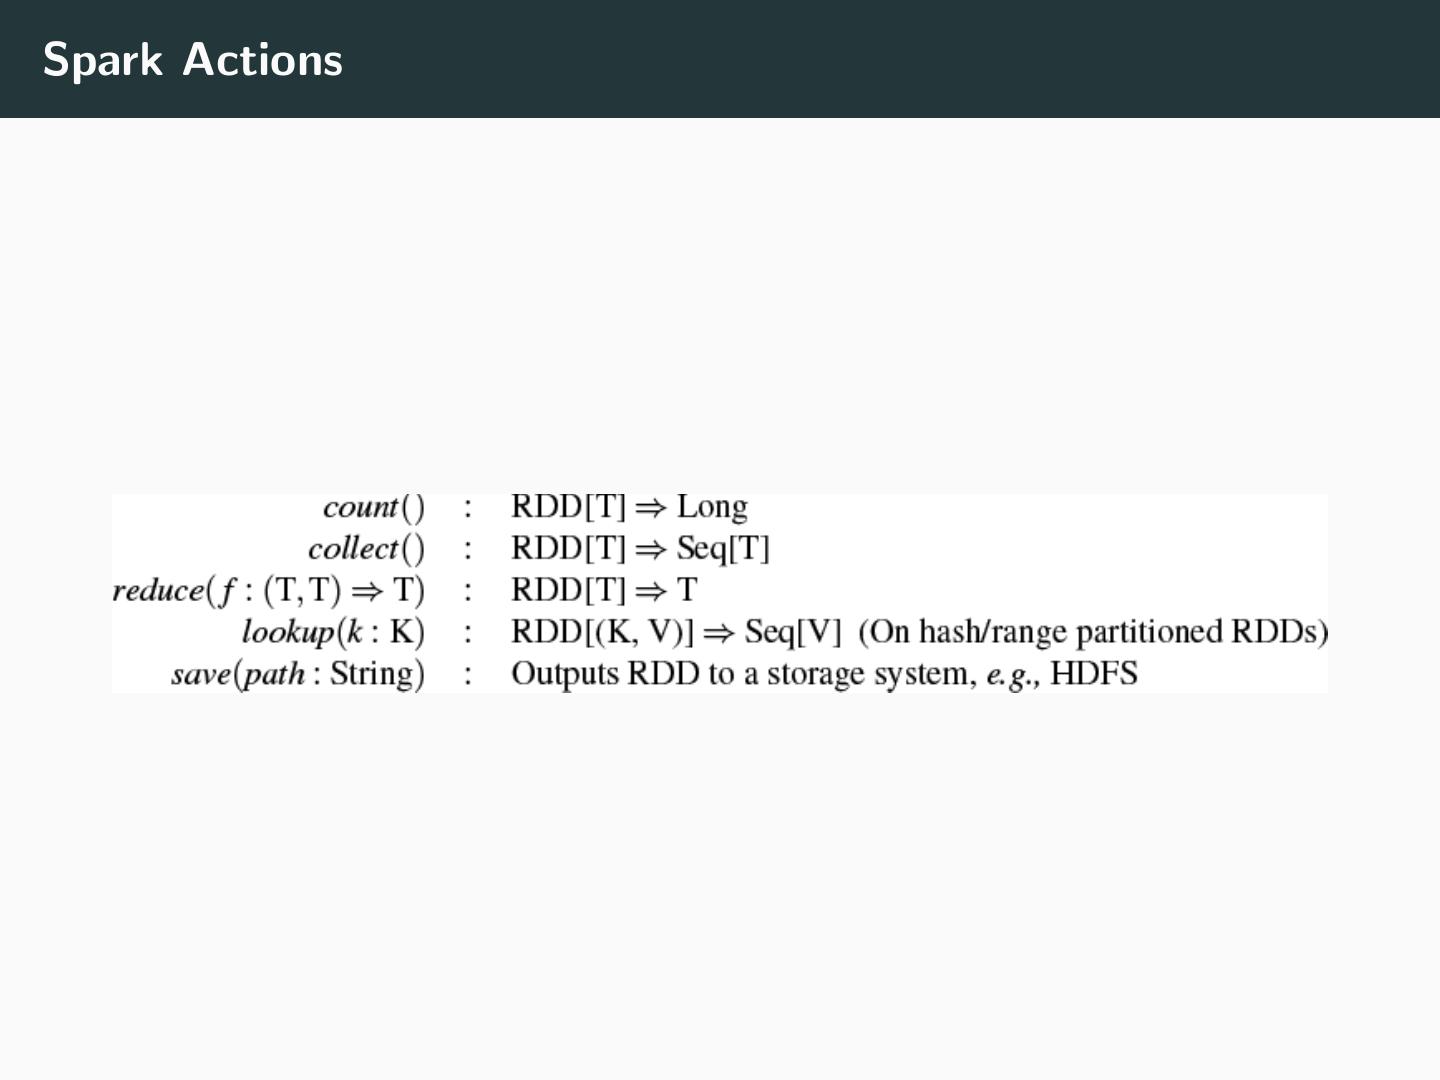Click the colon separator in the count row
Image resolution: width=1440 pixels, height=1080 pixels.
467,508
